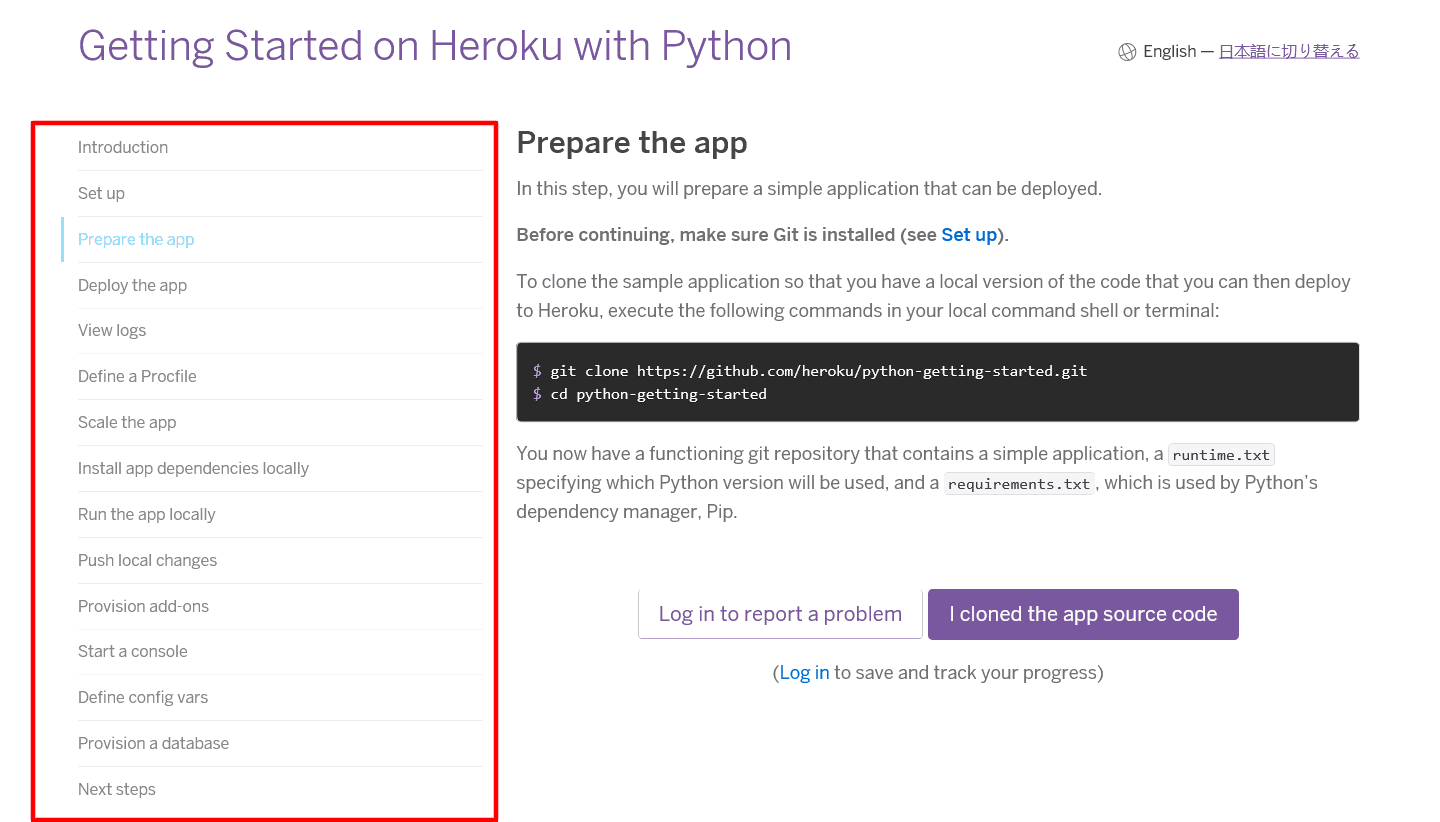Click Log in to report a problem

(780, 614)
